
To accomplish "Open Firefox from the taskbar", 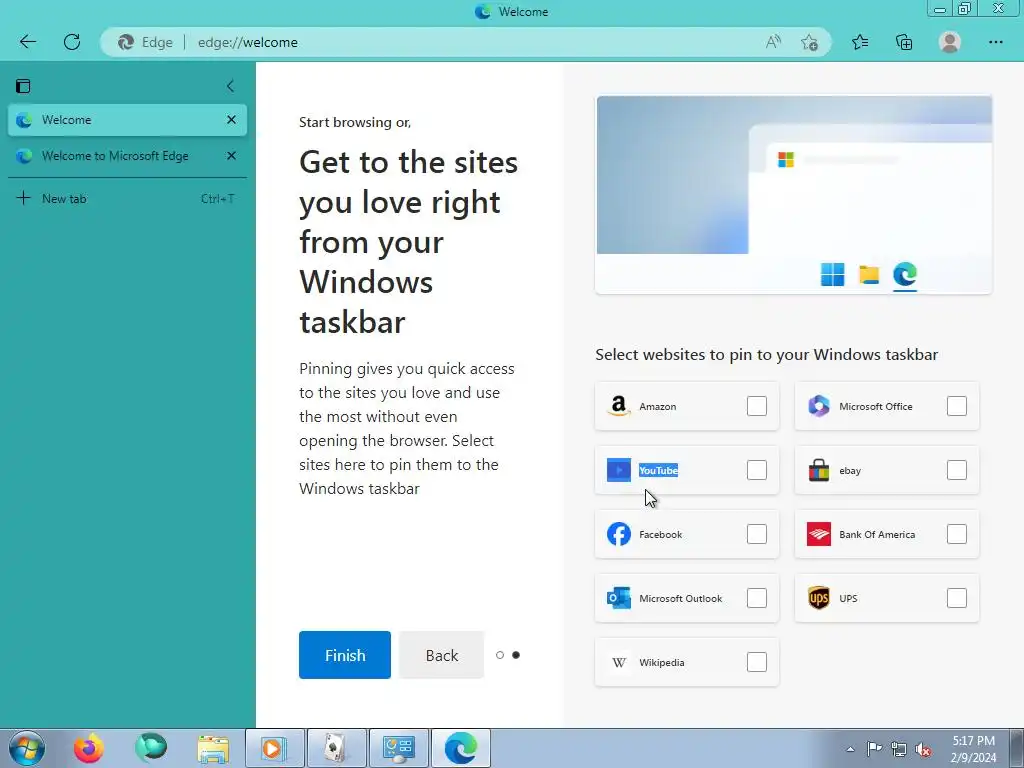I will coord(88,748).
